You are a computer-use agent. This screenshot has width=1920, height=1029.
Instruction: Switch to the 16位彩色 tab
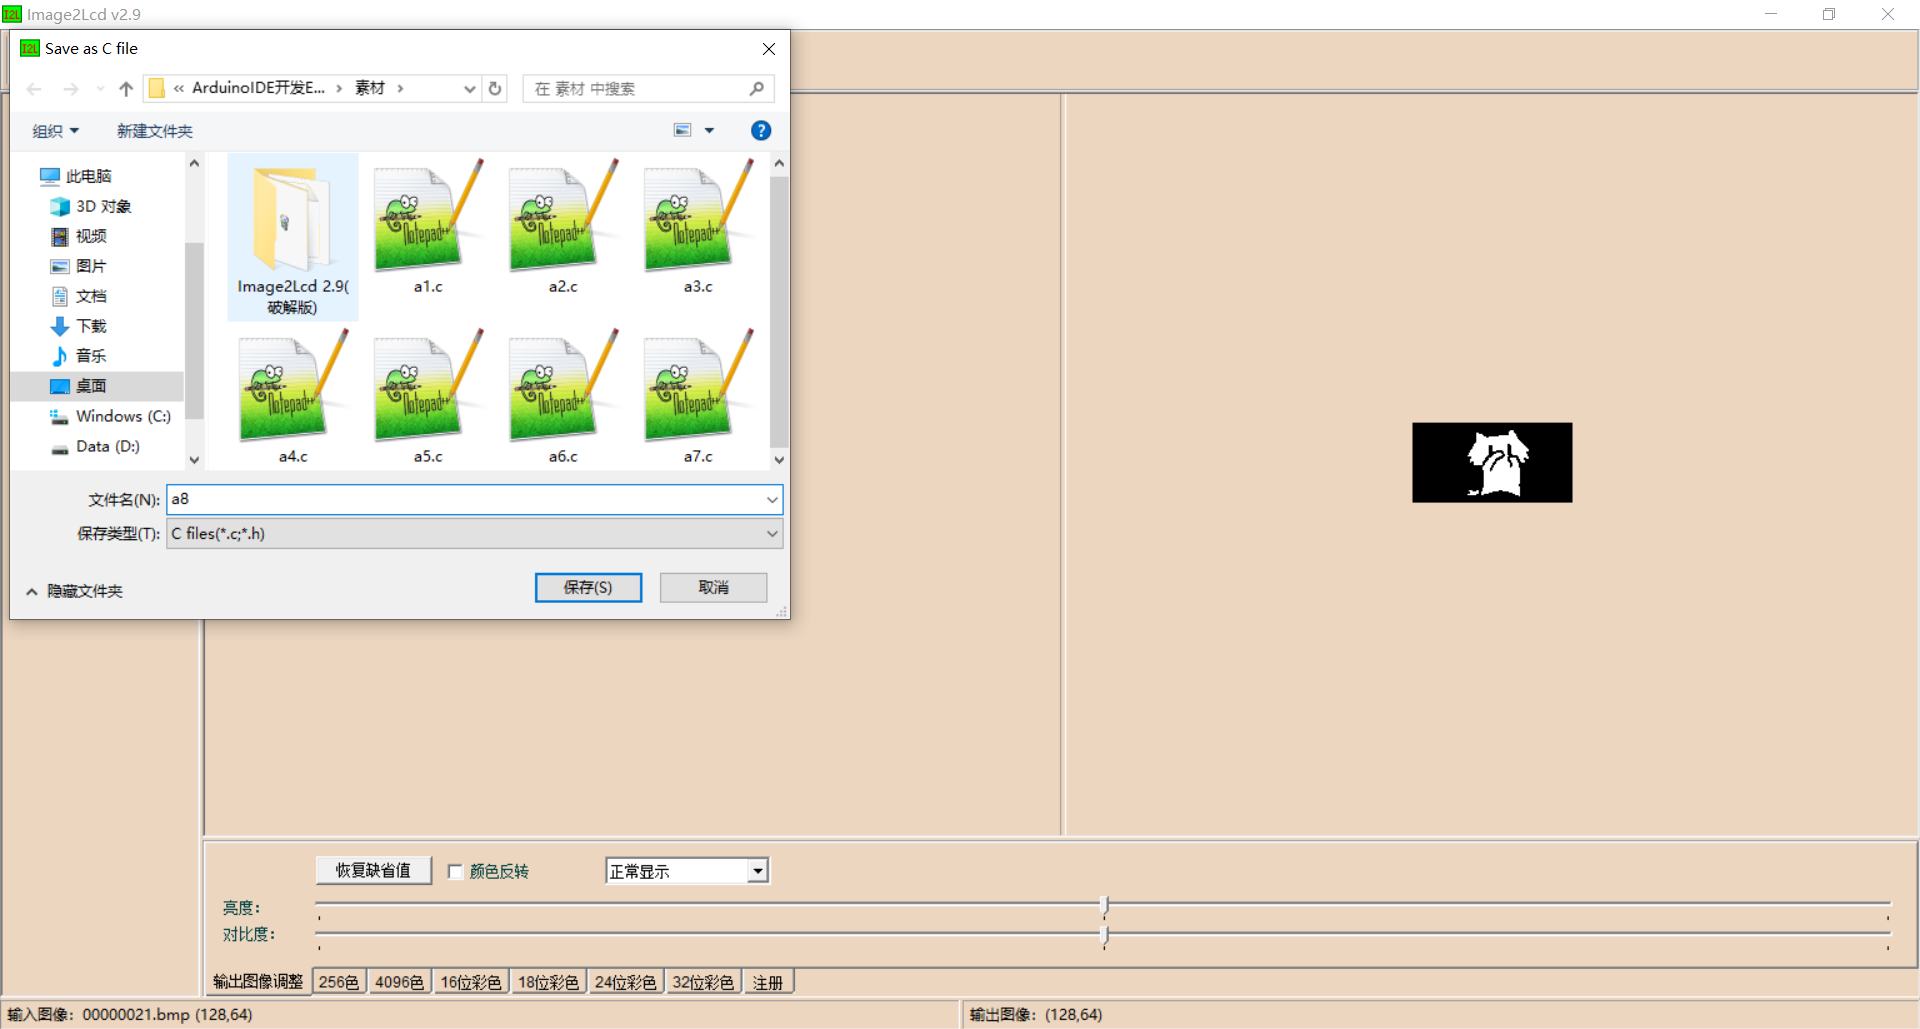coord(471,982)
